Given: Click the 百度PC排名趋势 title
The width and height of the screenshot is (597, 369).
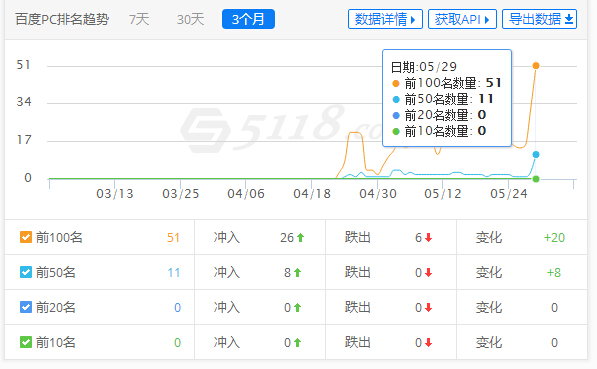Looking at the screenshot, I should (62, 19).
